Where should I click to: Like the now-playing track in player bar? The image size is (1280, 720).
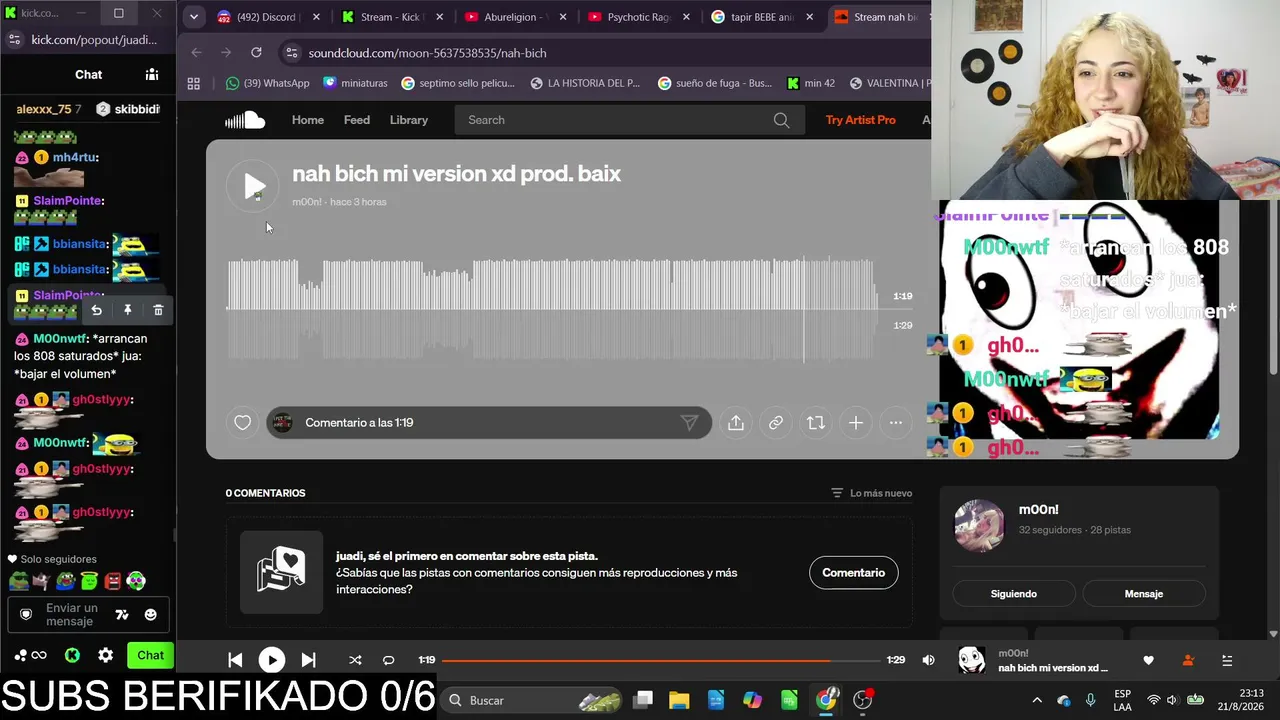tap(1148, 660)
